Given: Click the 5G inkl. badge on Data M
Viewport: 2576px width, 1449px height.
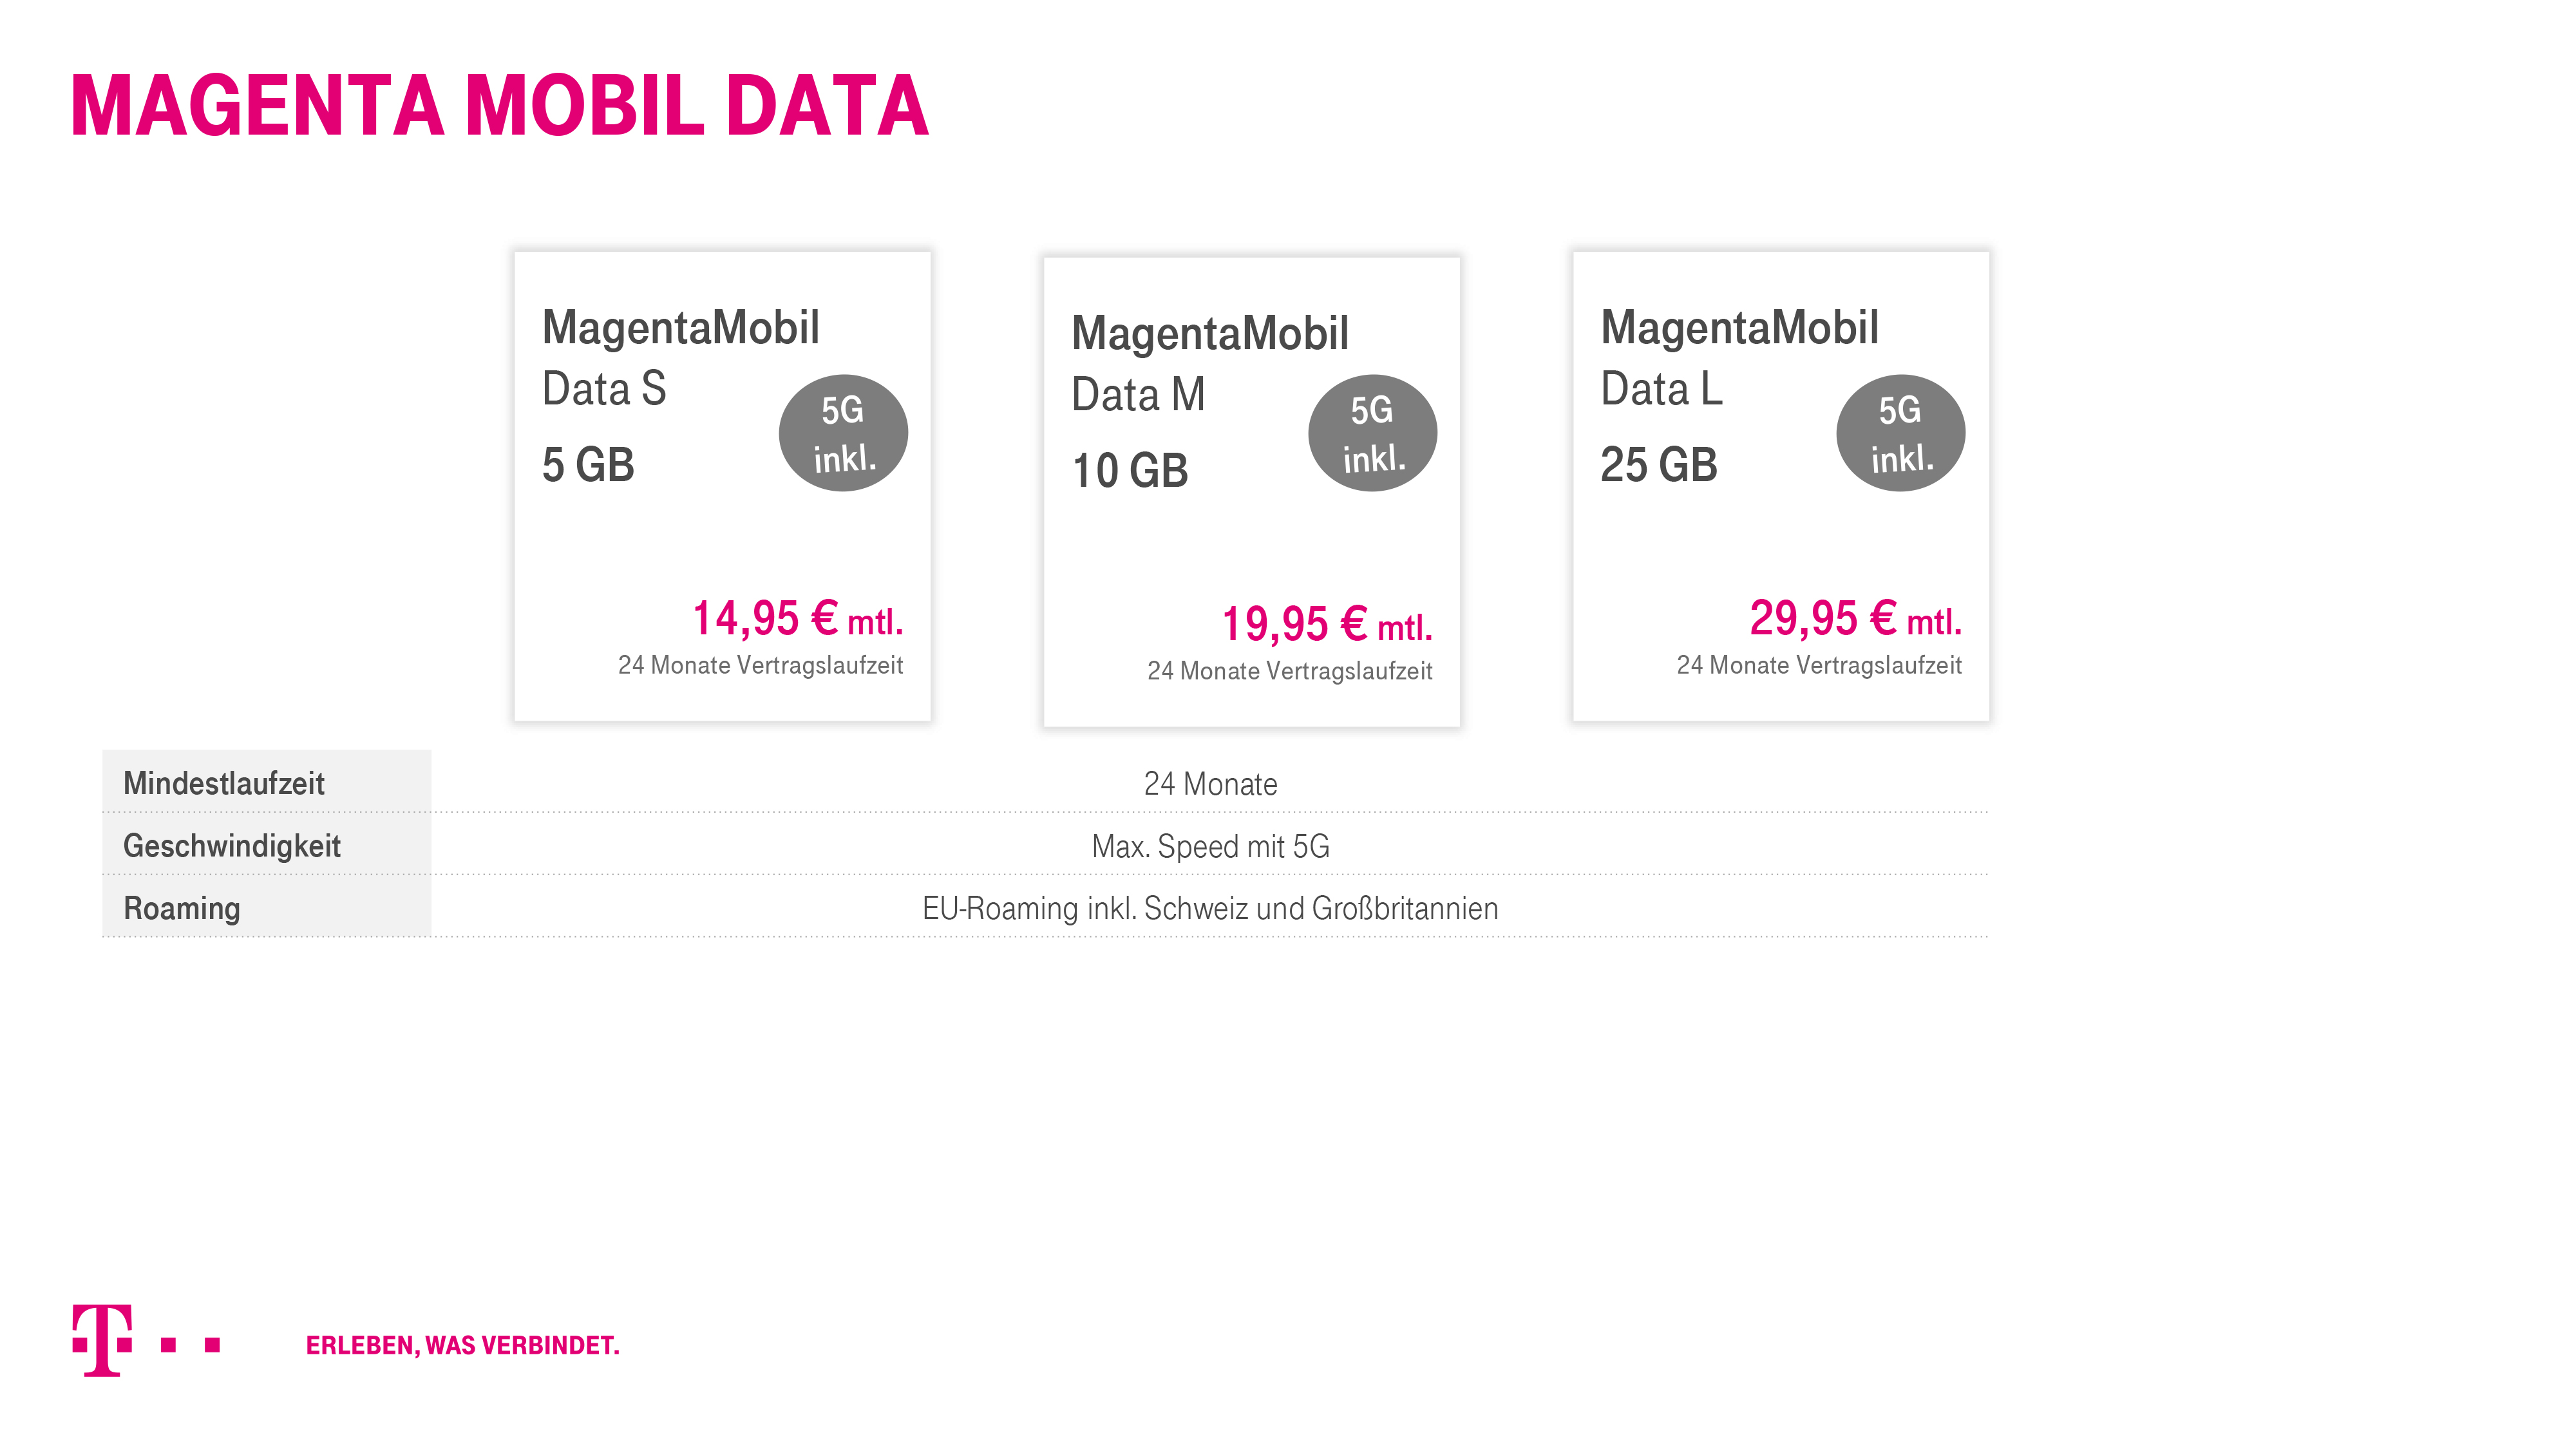Looking at the screenshot, I should tap(1372, 433).
